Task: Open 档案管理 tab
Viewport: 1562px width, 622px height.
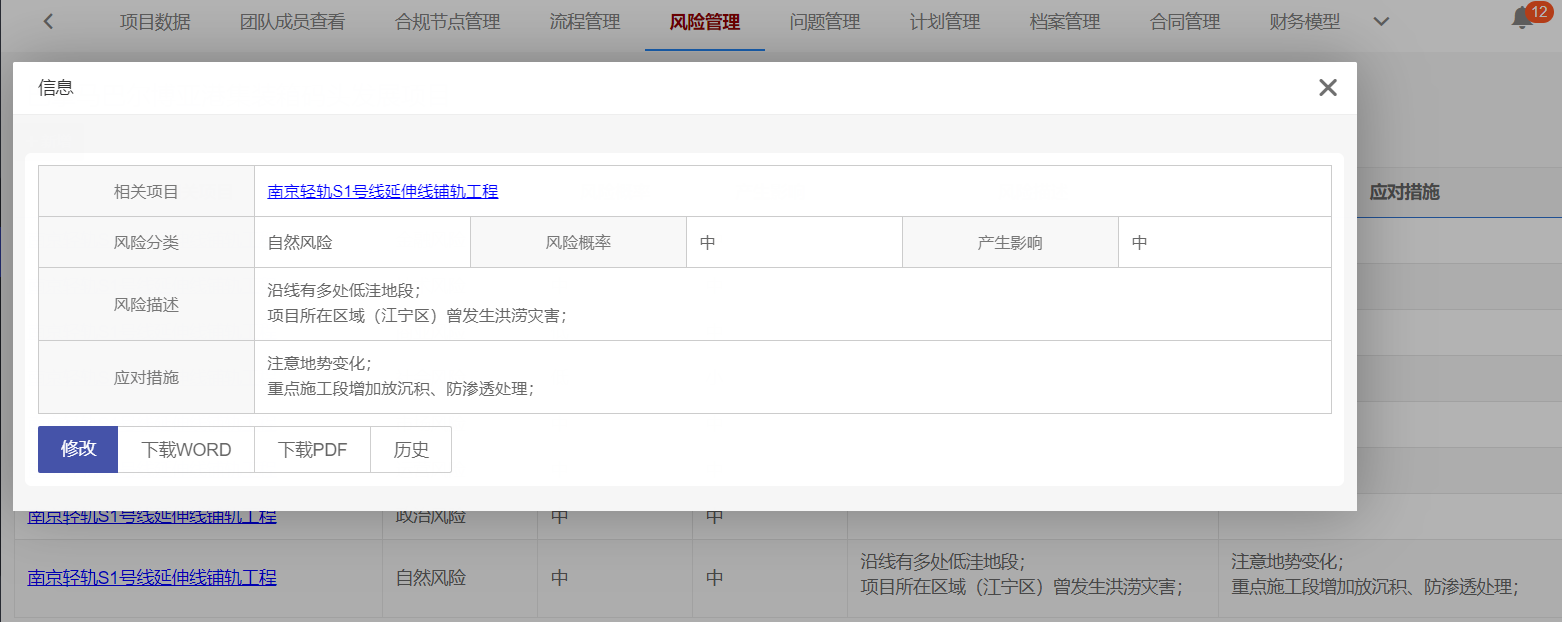Action: (x=1065, y=22)
